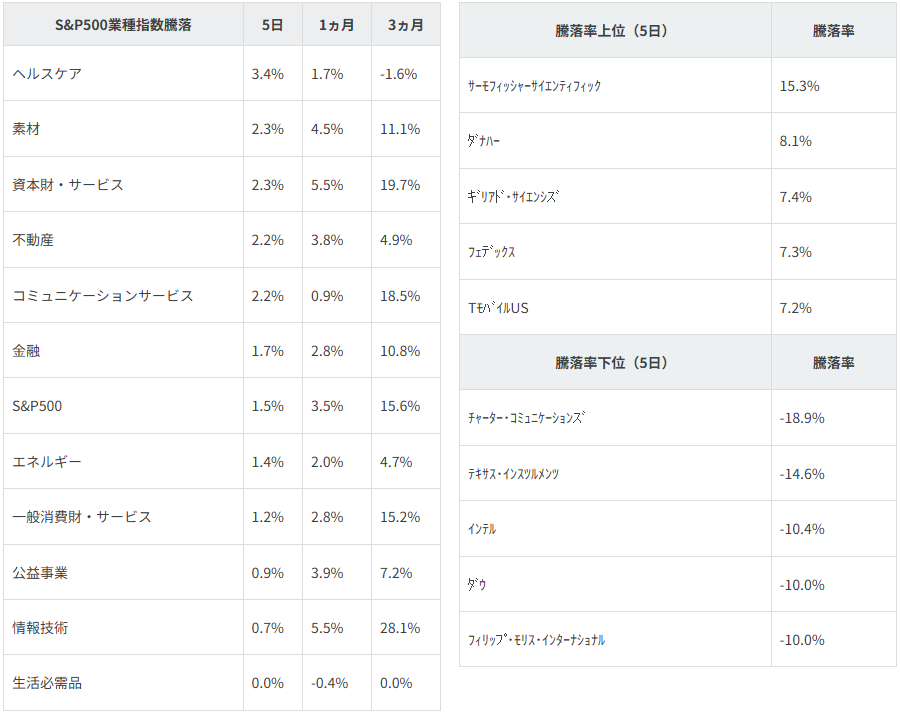Image resolution: width=900 pixels, height=712 pixels.
Task: Click the 28.1% three-month value cell
Action: (x=400, y=628)
